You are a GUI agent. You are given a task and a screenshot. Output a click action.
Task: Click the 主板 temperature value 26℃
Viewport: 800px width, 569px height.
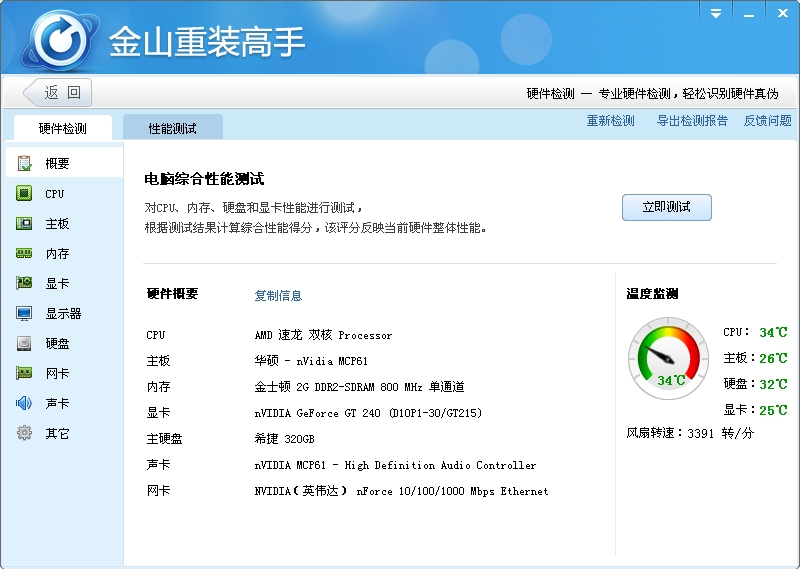pyautogui.click(x=773, y=359)
